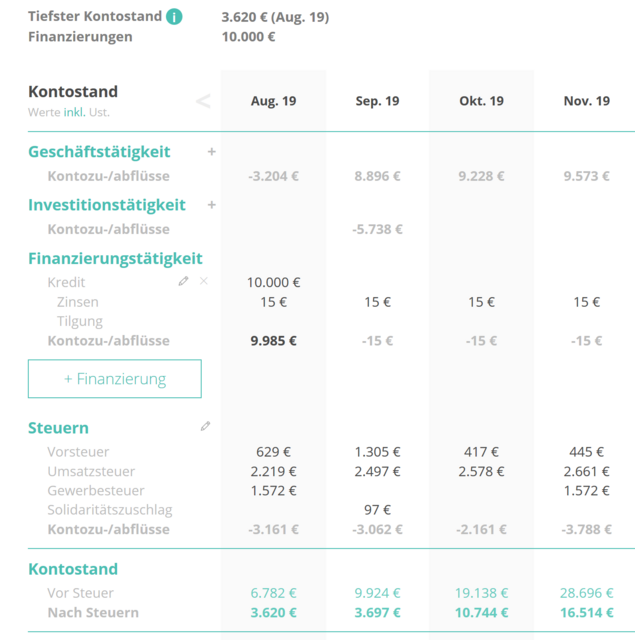
Task: Expand Geschäftstätigkeit with the plus icon
Action: coord(211,152)
